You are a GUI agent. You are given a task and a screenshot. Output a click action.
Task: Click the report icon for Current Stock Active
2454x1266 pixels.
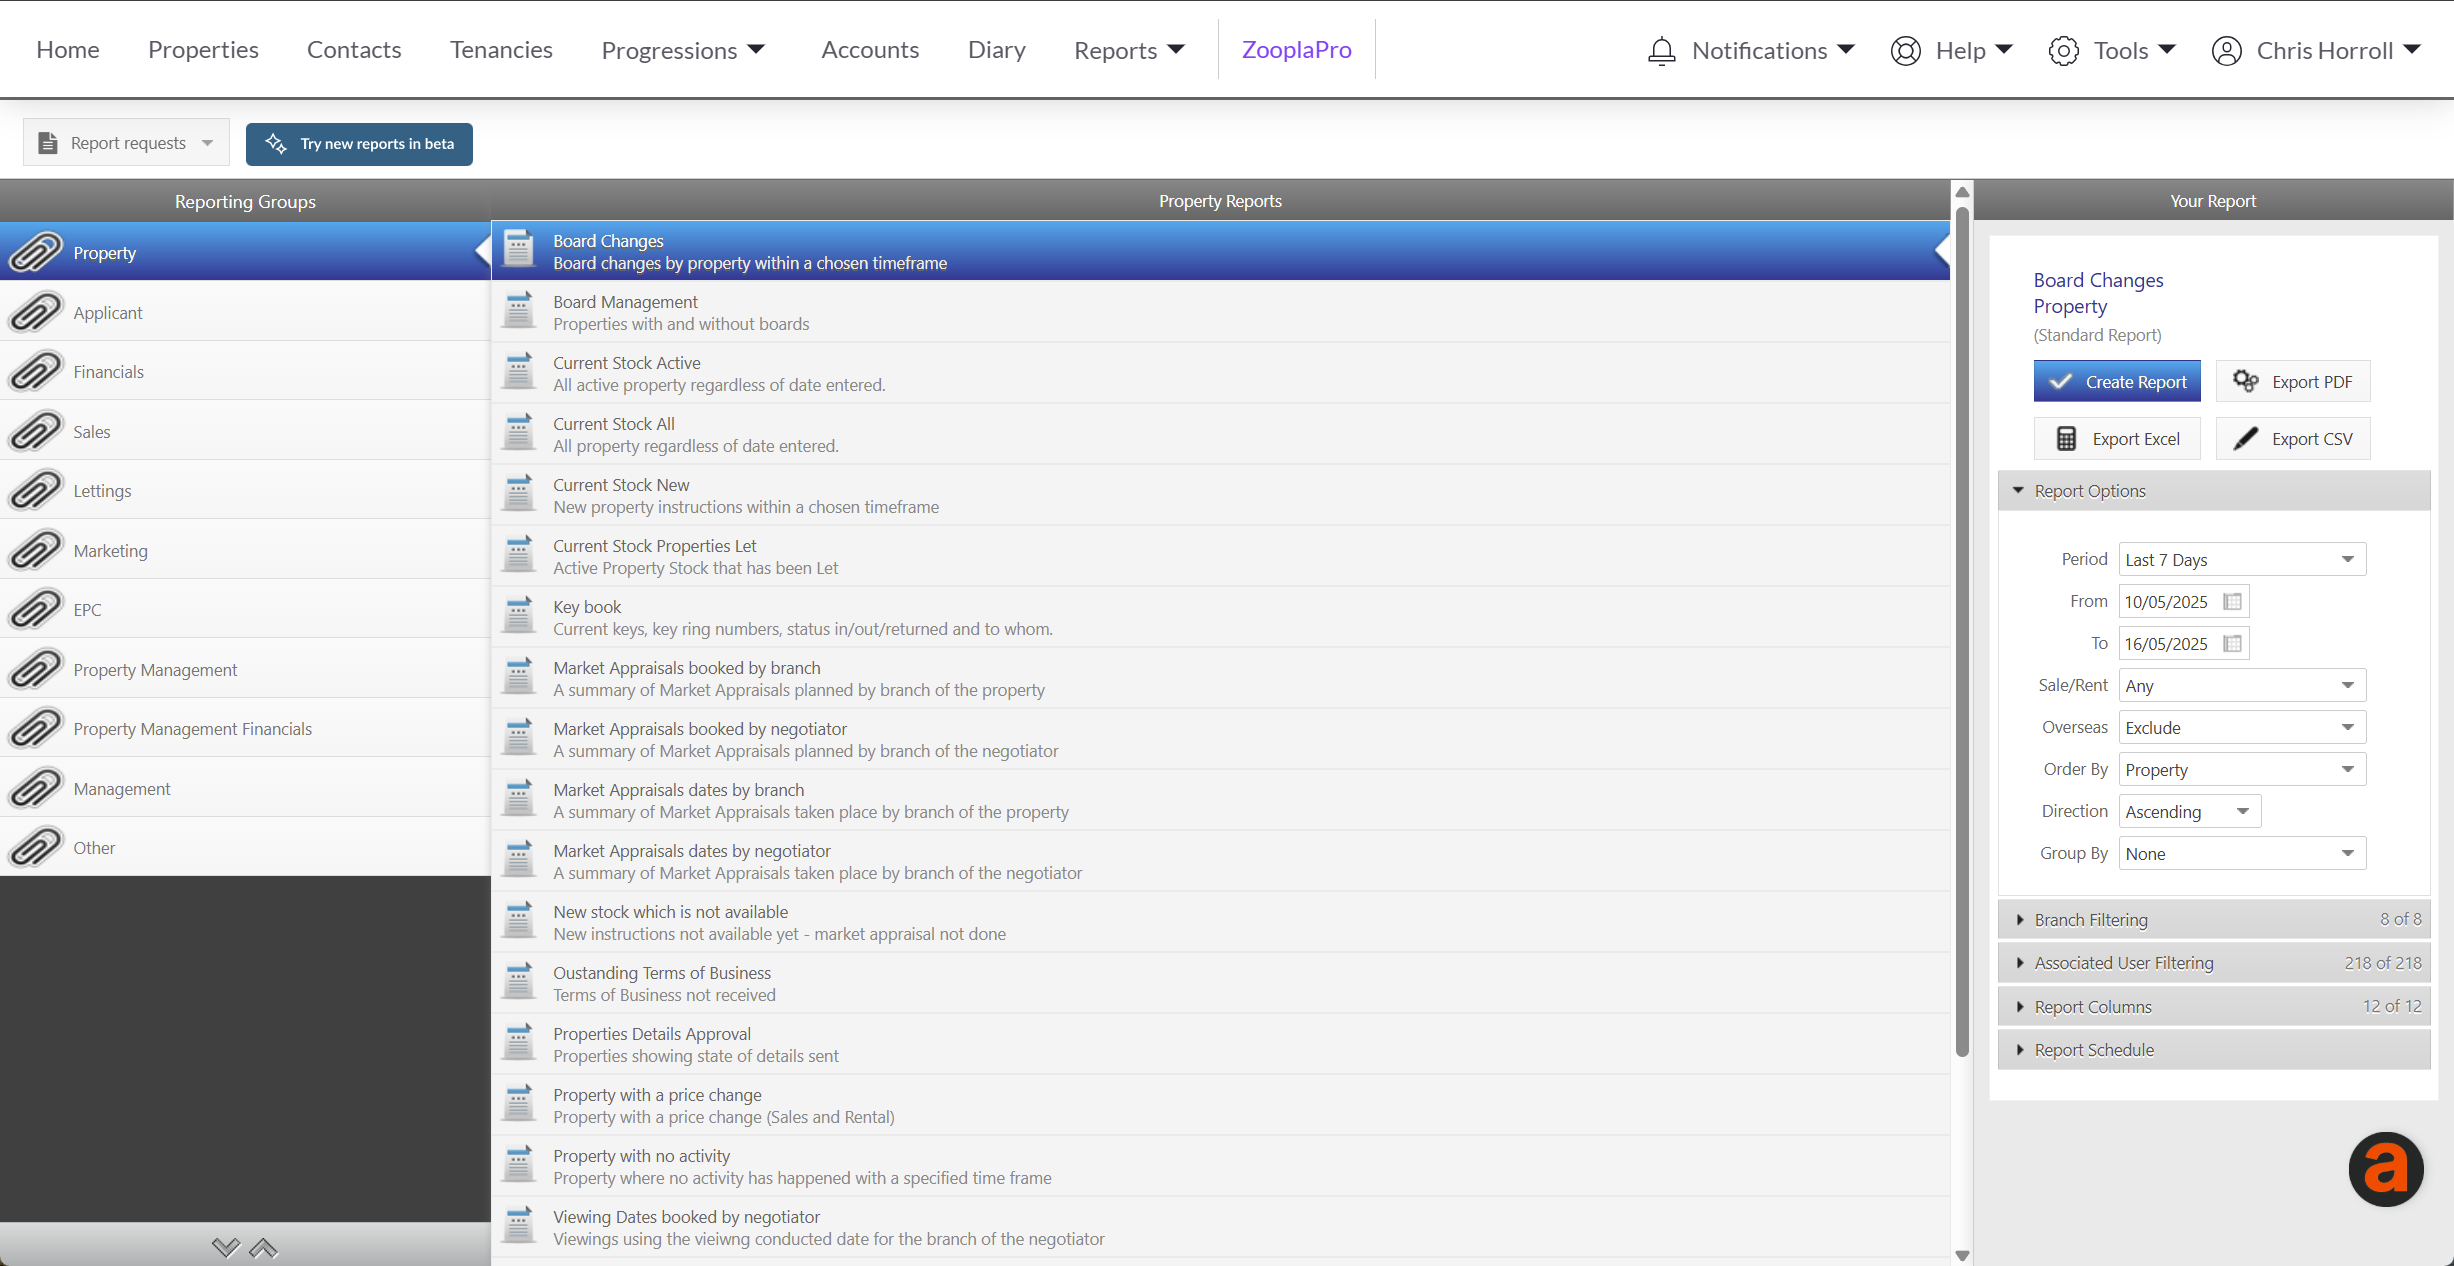(x=518, y=372)
